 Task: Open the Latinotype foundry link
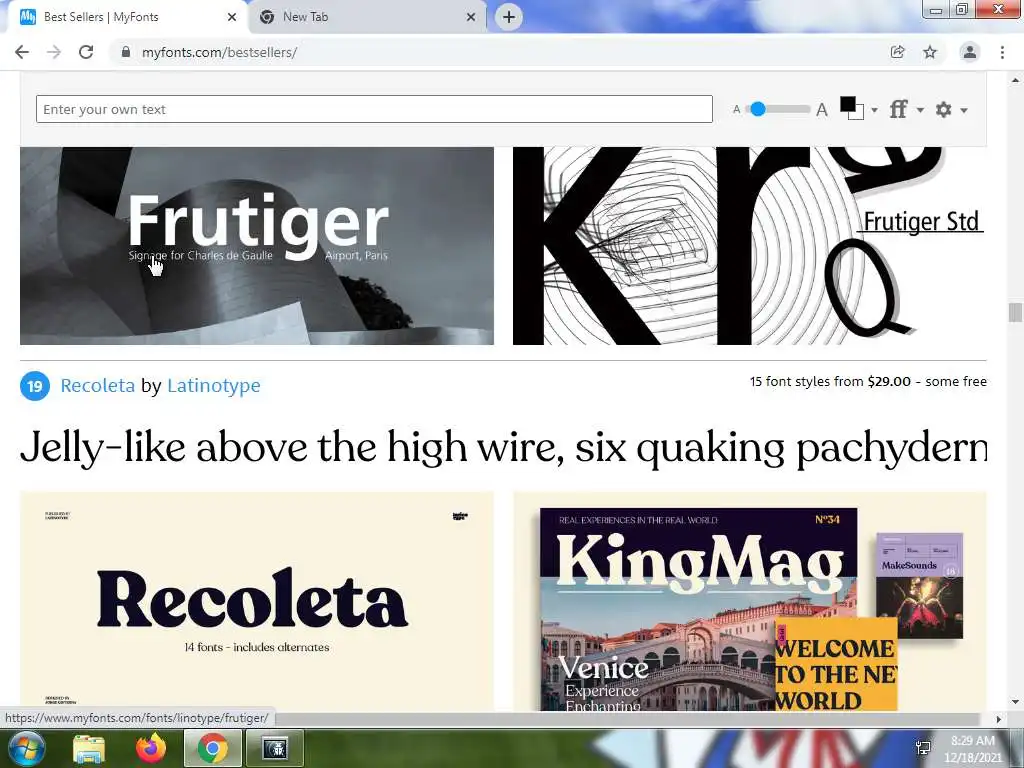214,385
